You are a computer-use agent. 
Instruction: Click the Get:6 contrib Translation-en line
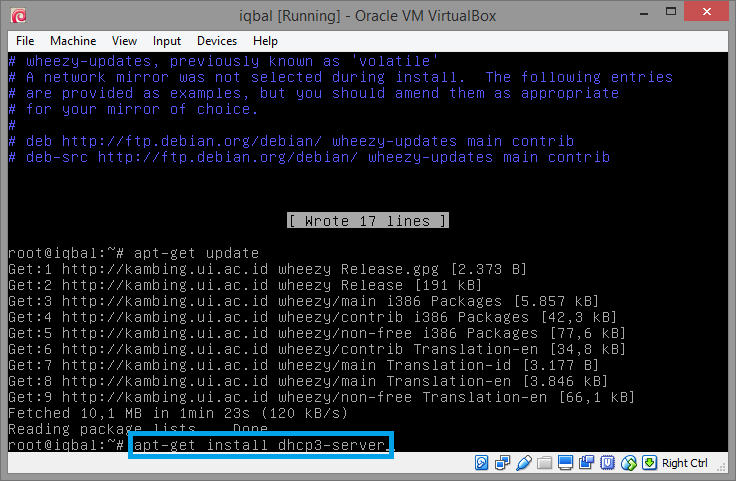pos(317,349)
